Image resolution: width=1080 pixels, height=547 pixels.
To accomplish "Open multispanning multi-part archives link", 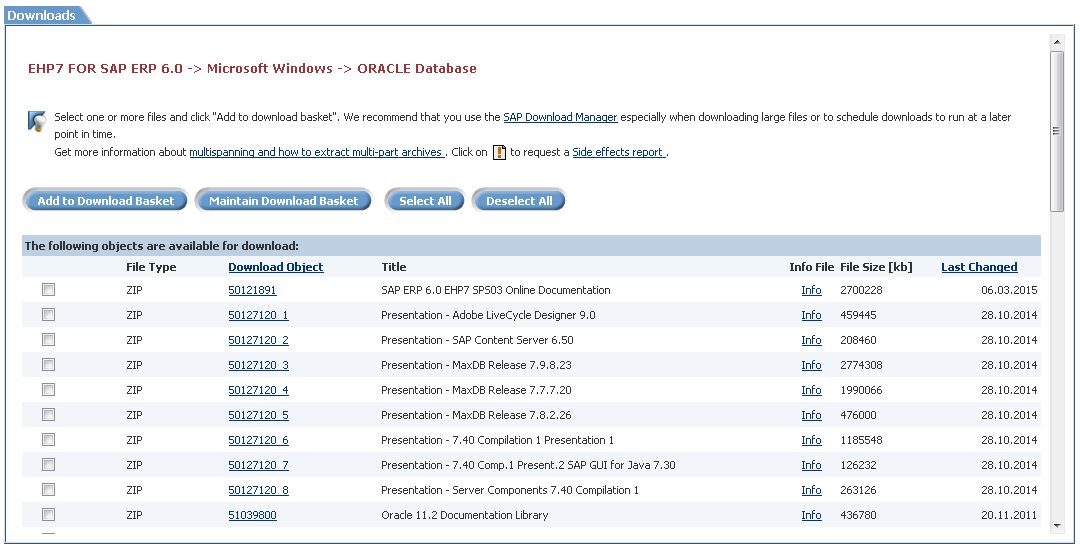I will pyautogui.click(x=316, y=152).
